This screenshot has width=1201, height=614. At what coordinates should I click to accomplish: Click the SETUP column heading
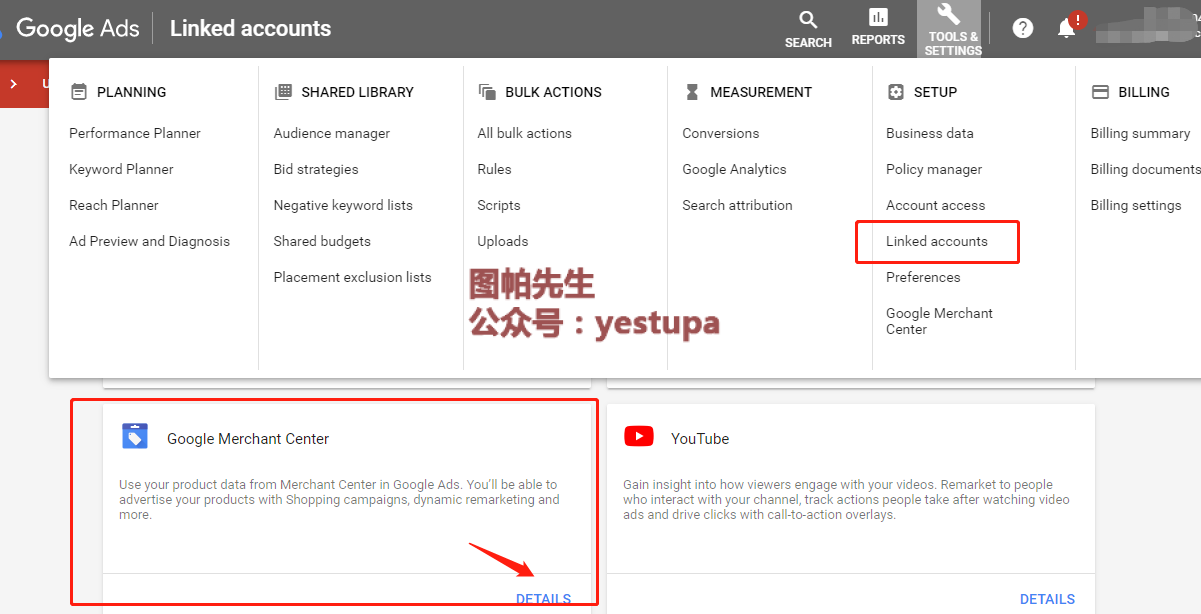coord(935,92)
